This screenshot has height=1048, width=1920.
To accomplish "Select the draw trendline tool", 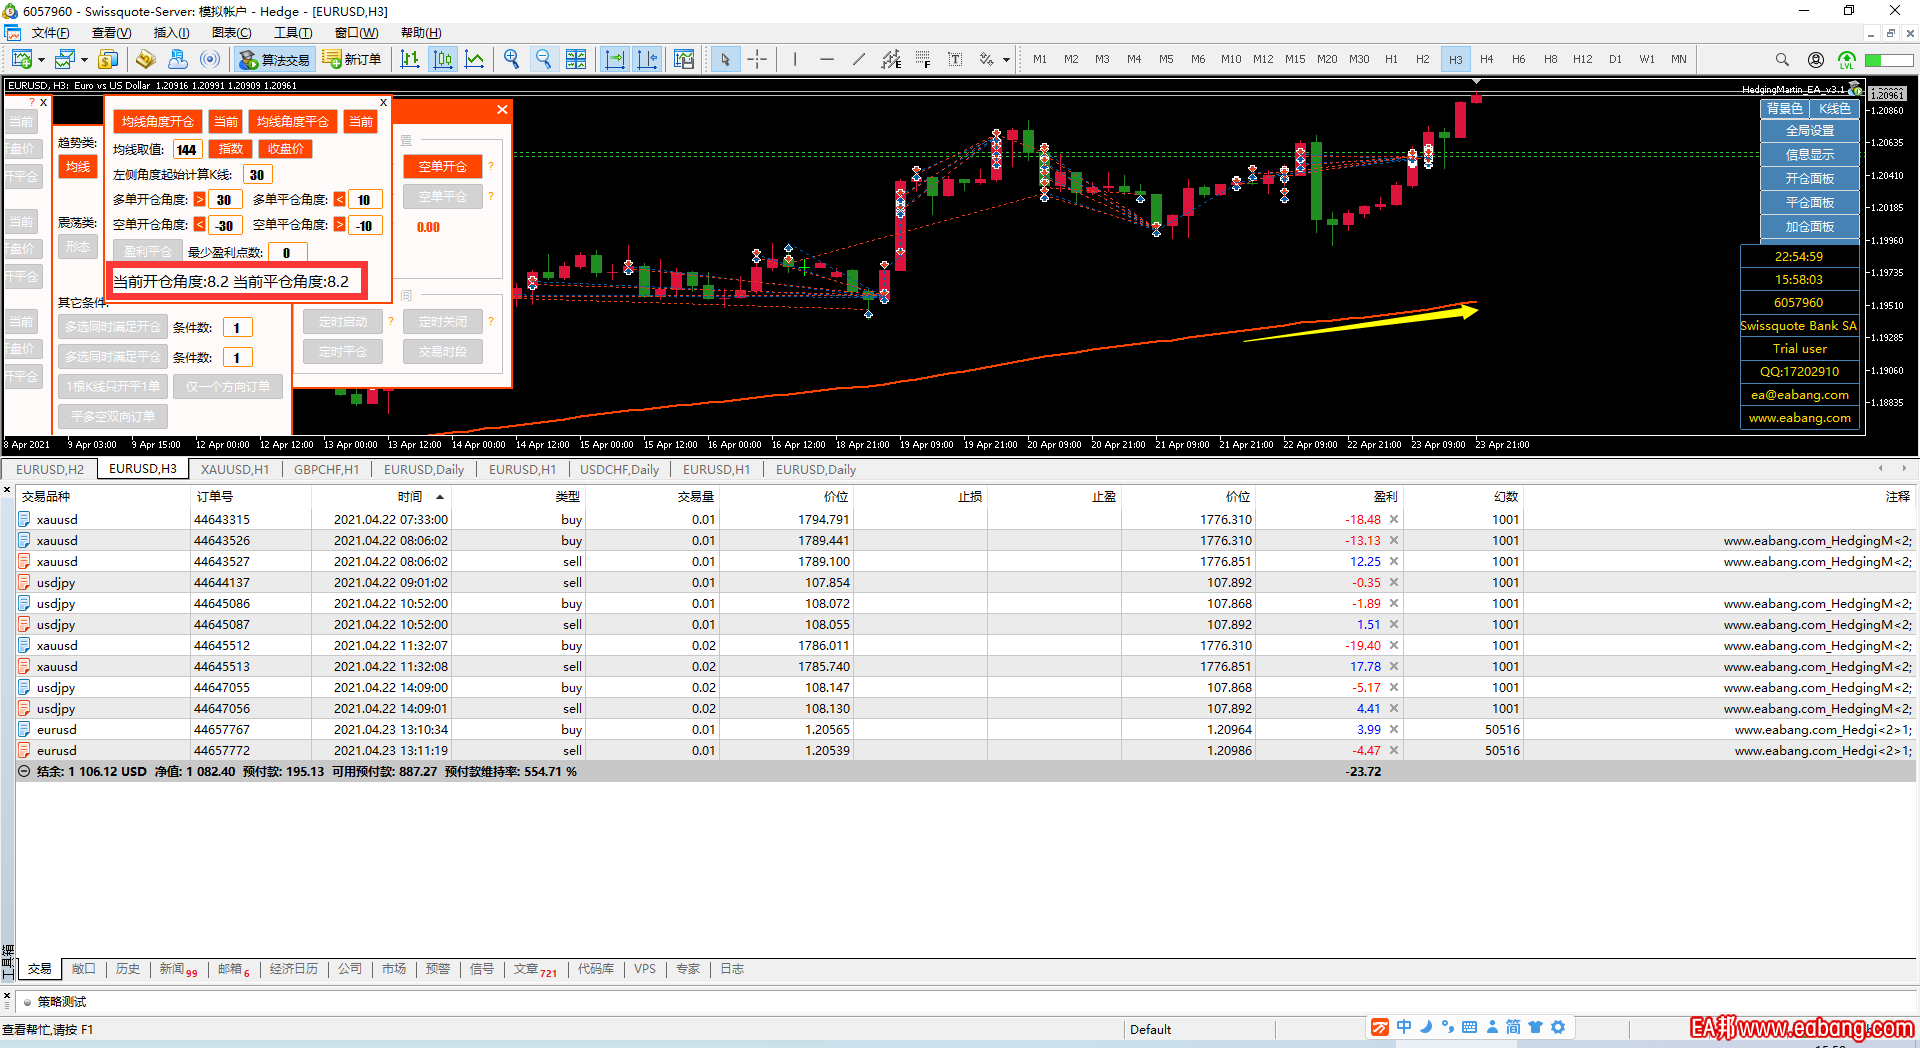I will tap(859, 59).
